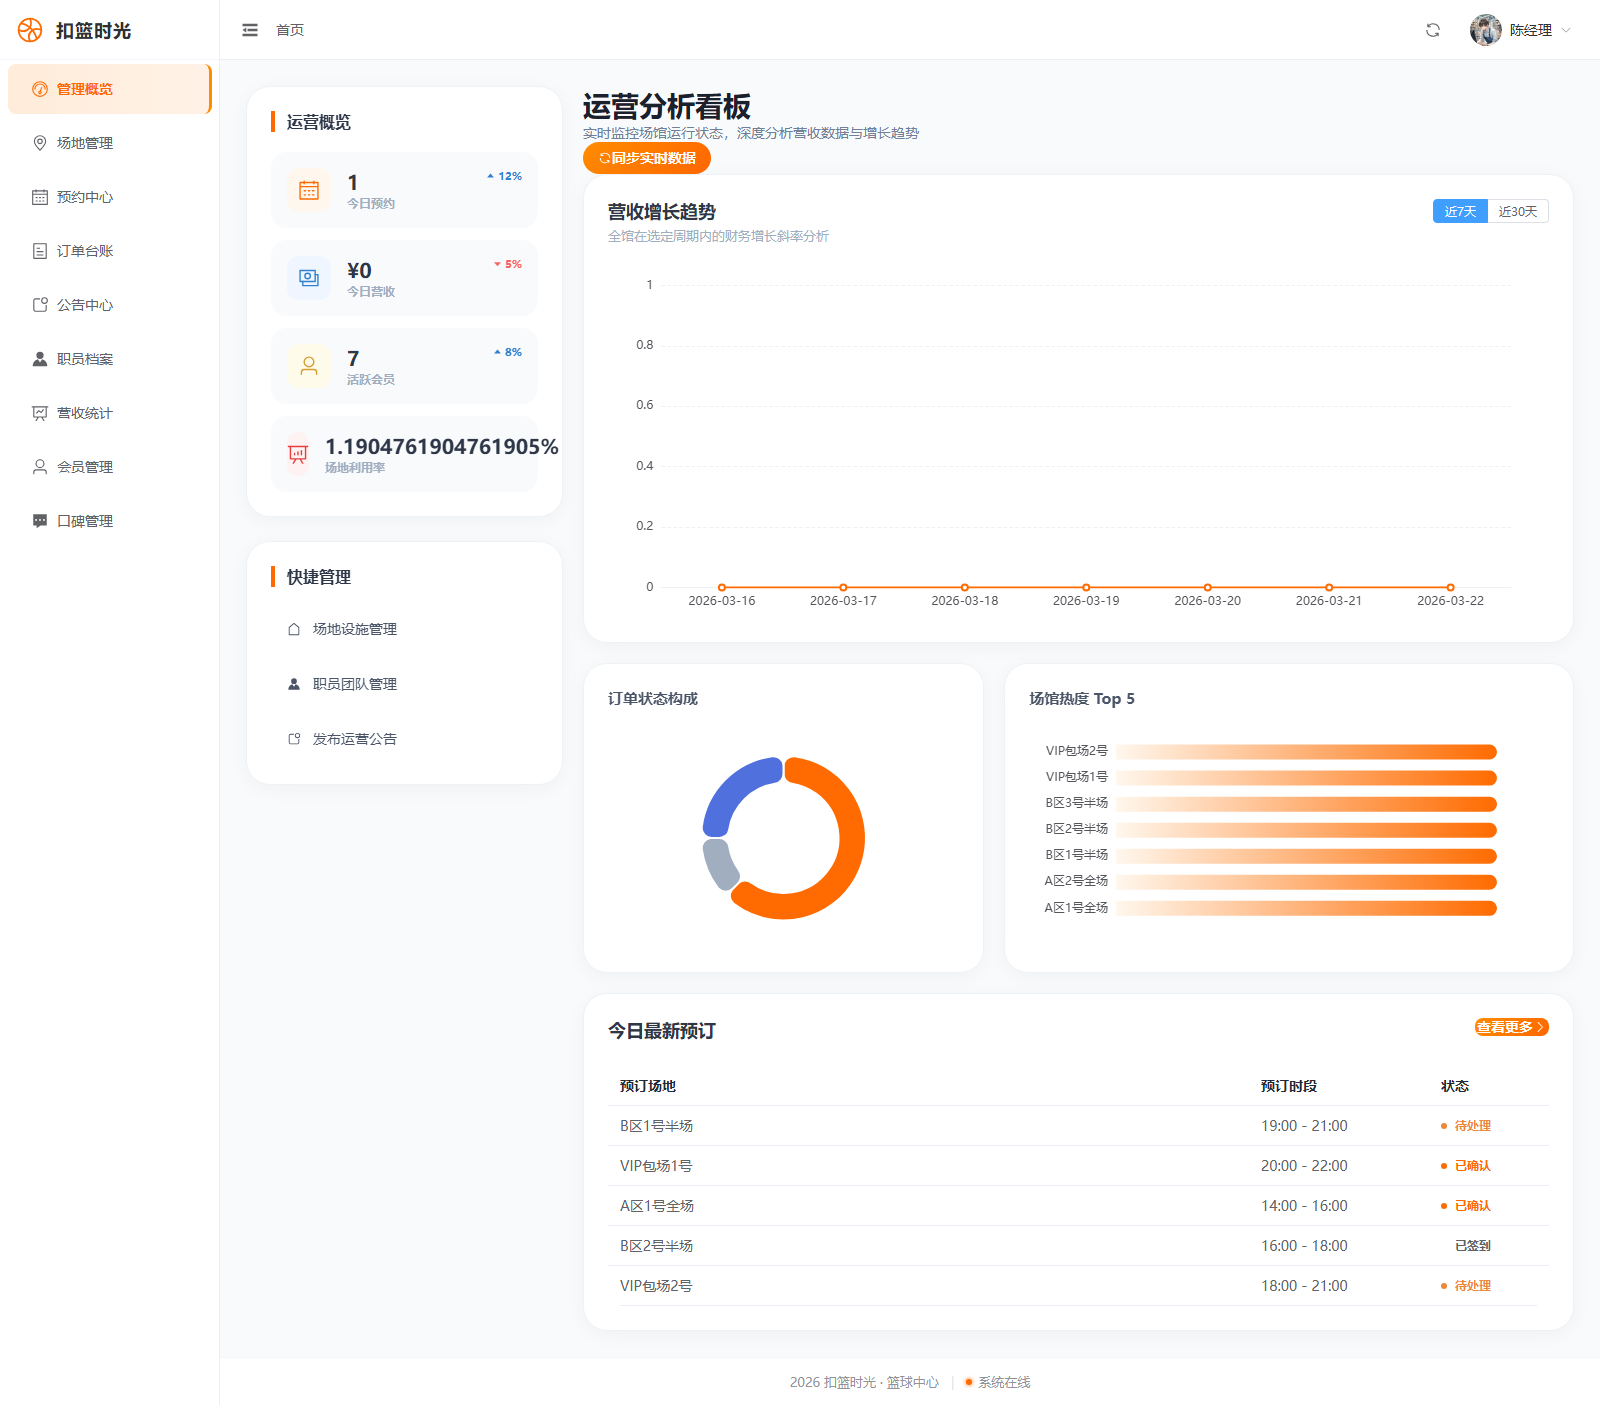Click the refresh icon in the header
1600x1405 pixels.
point(1433,30)
